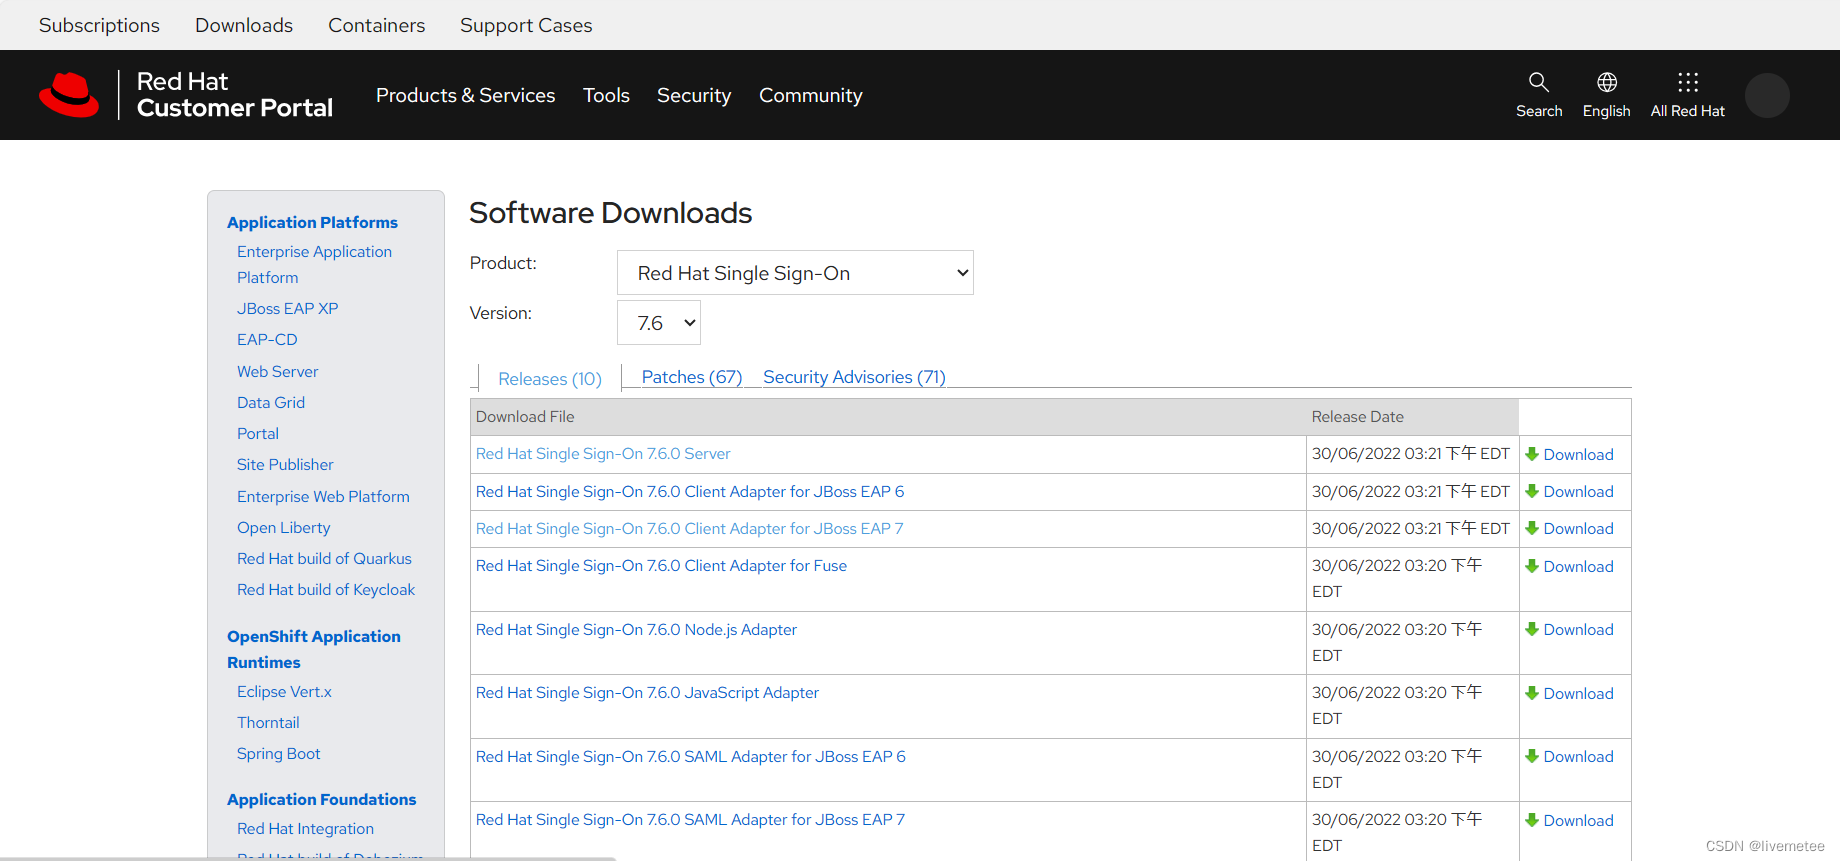
Task: Switch to the Patches (67) tab
Action: pos(692,377)
